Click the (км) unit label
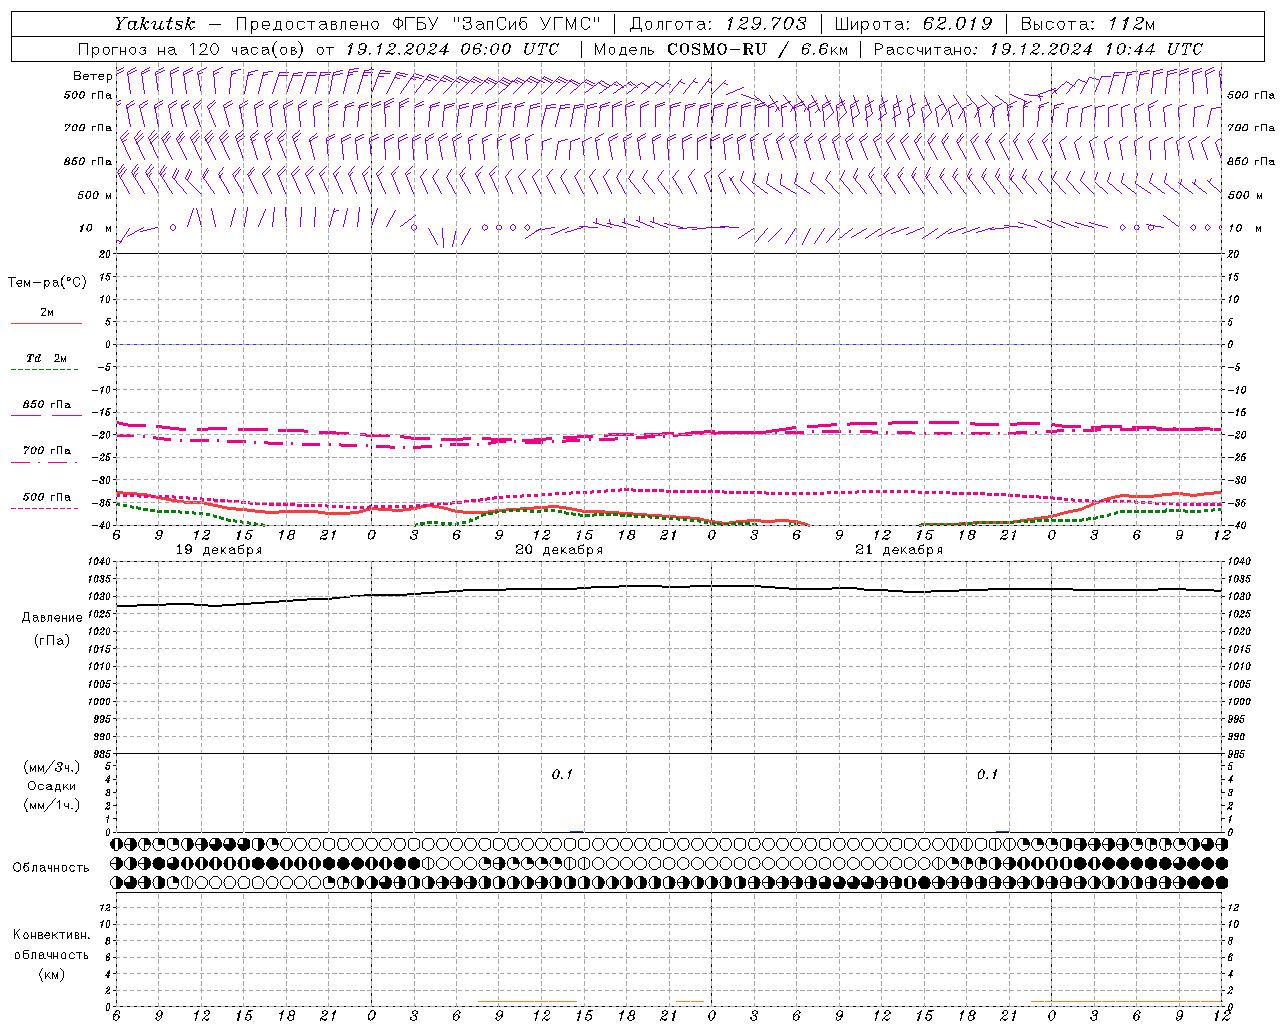 [x=52, y=974]
